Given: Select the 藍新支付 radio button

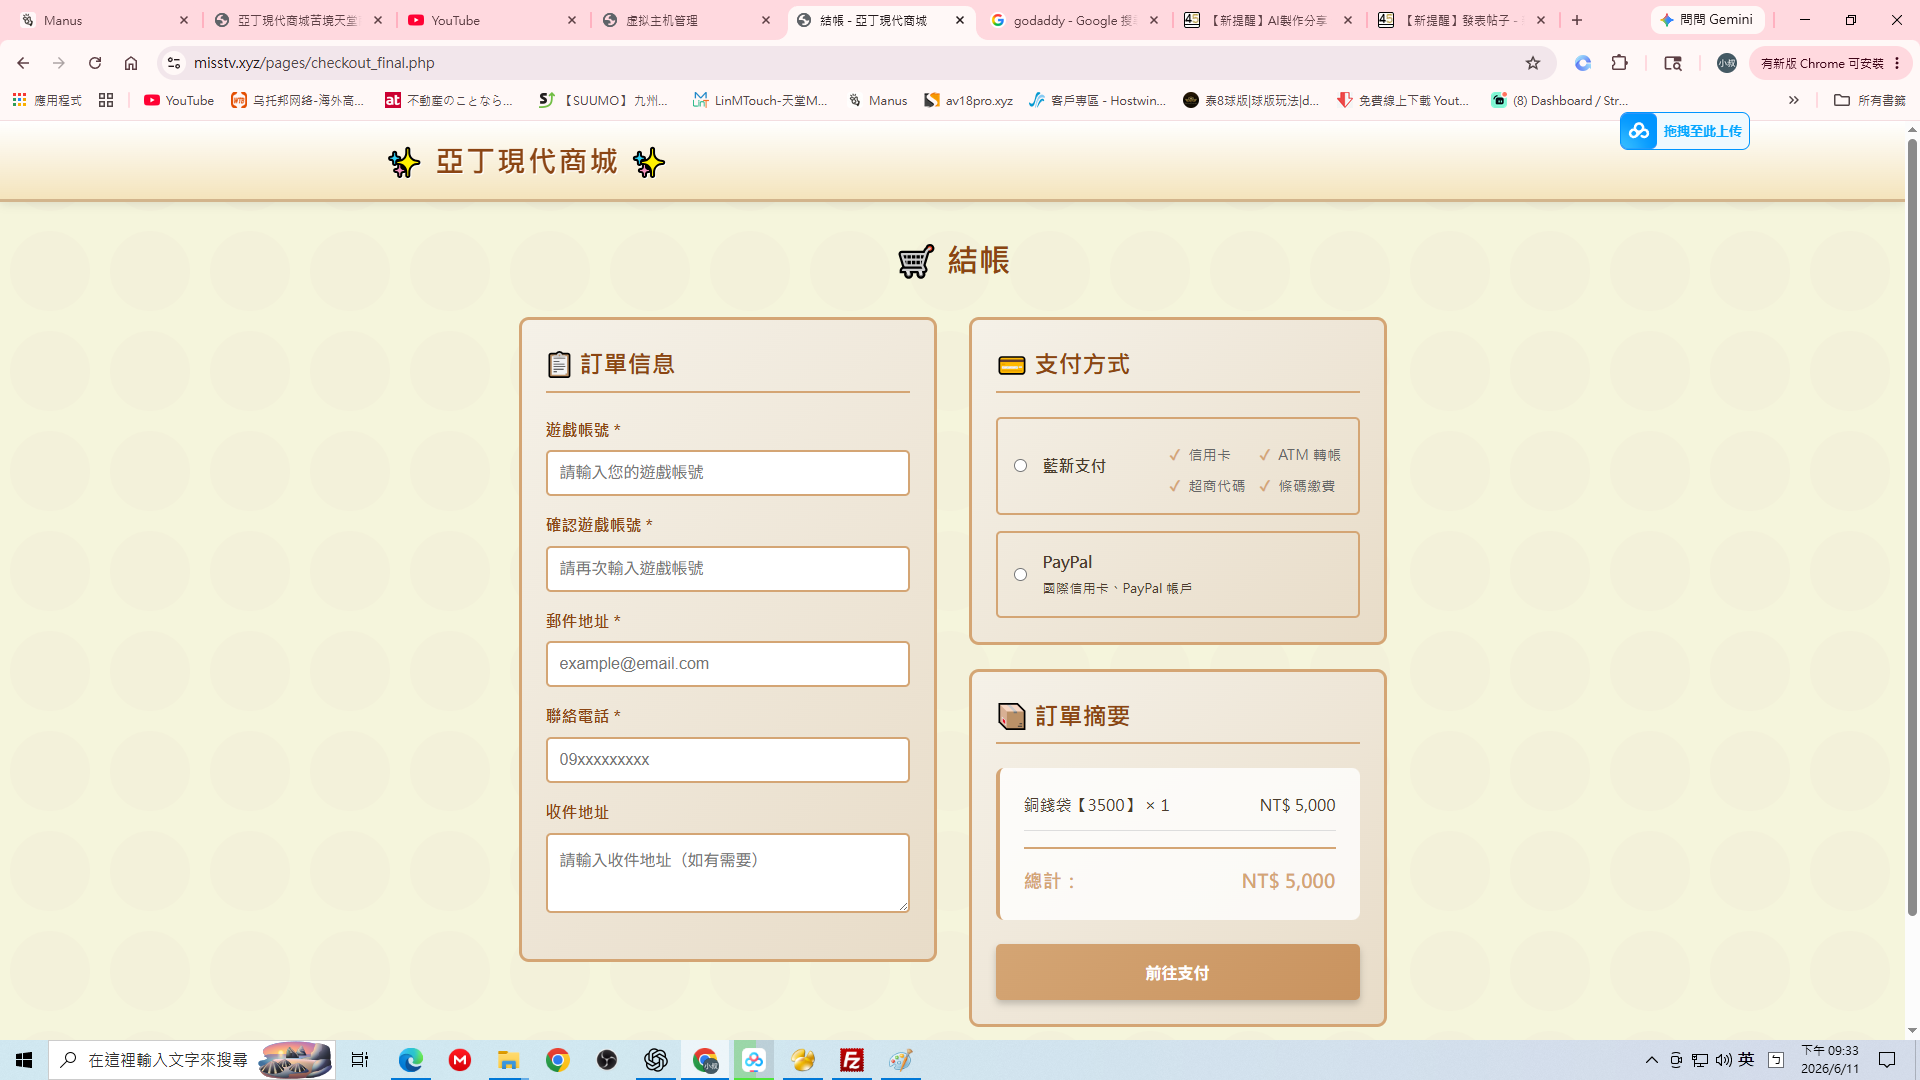Looking at the screenshot, I should point(1020,466).
